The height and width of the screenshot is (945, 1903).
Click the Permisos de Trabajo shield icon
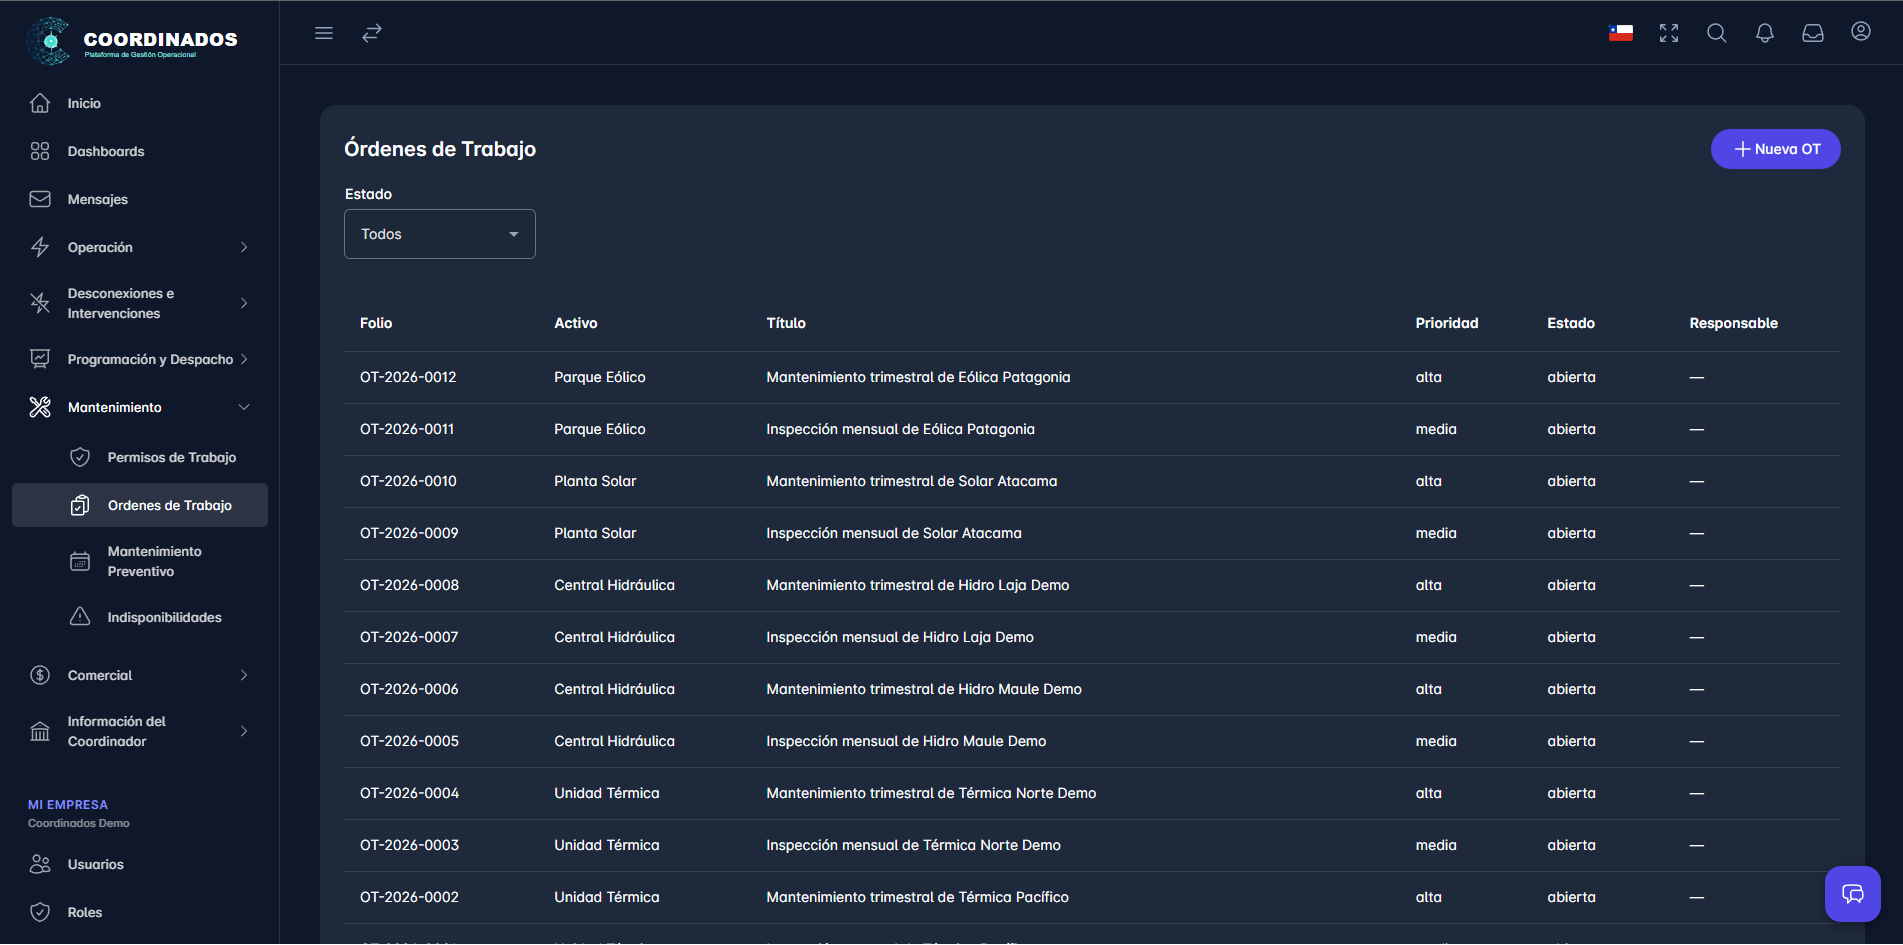tap(80, 457)
